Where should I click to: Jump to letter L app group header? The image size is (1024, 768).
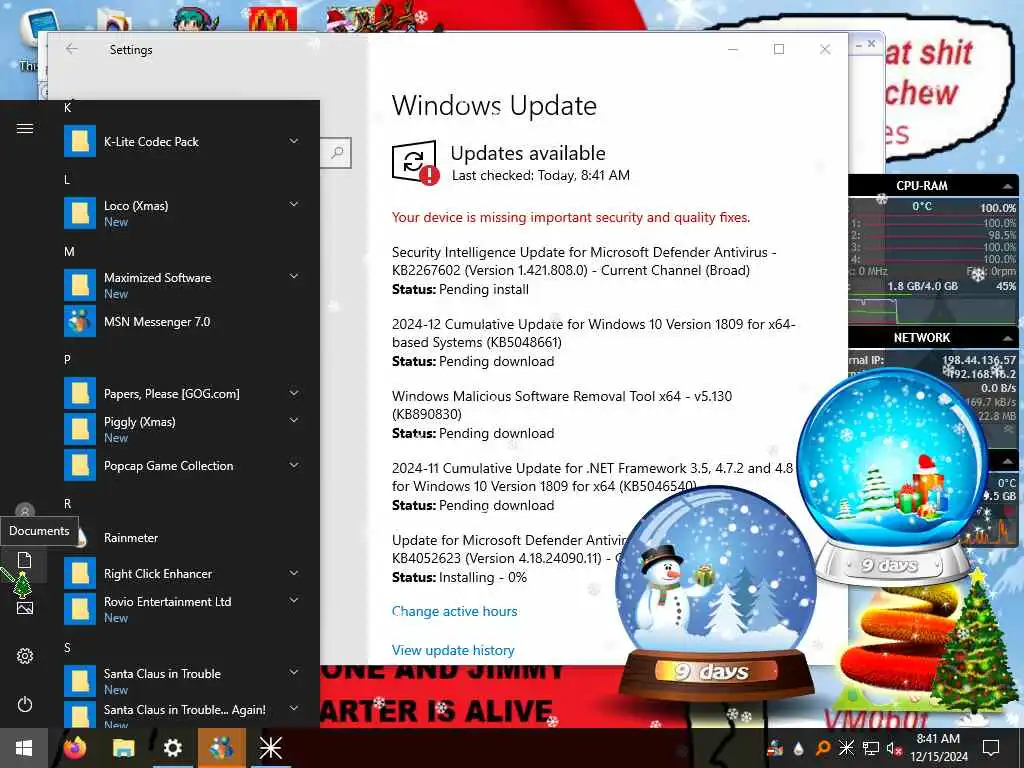pyautogui.click(x=67, y=180)
